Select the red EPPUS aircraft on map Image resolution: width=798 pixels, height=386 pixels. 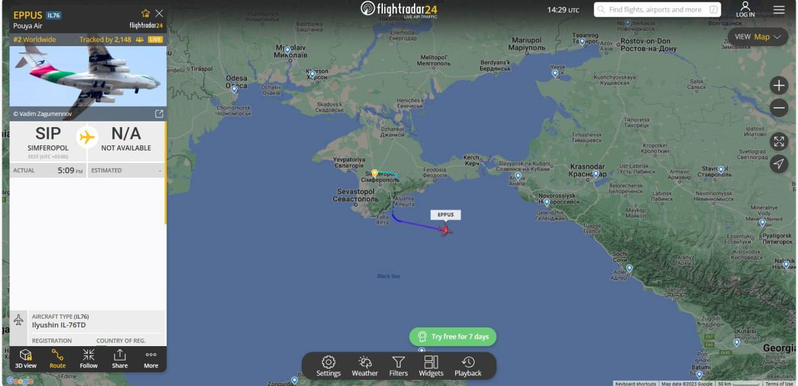(x=446, y=230)
